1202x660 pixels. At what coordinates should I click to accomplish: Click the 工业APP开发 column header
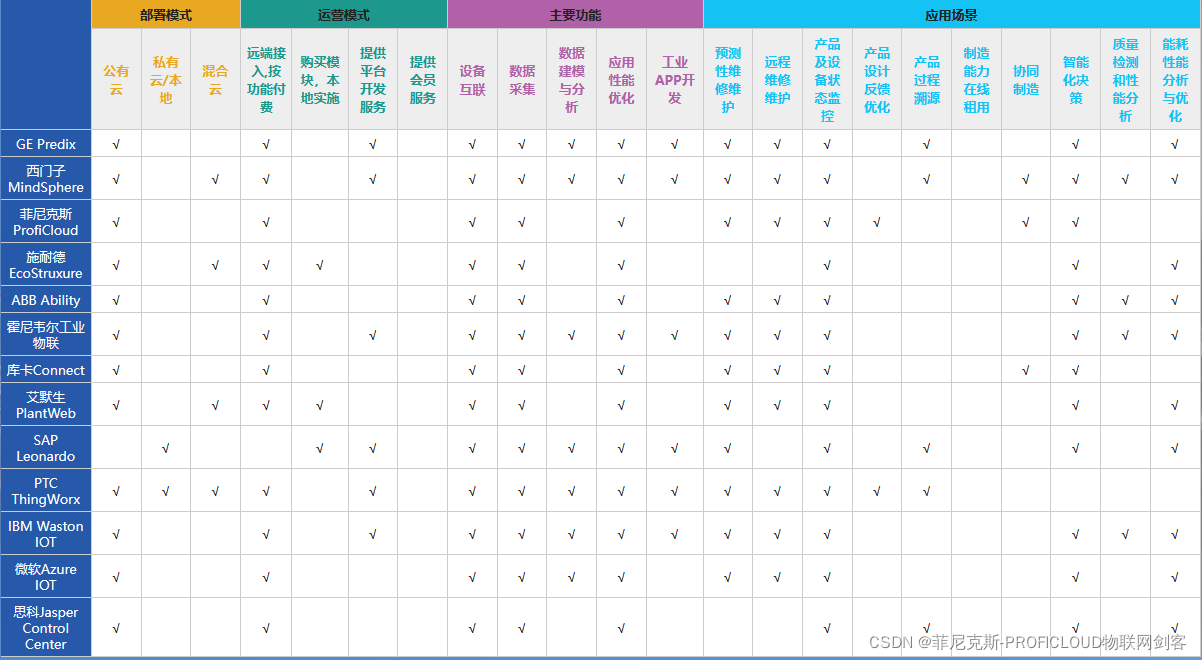click(675, 80)
